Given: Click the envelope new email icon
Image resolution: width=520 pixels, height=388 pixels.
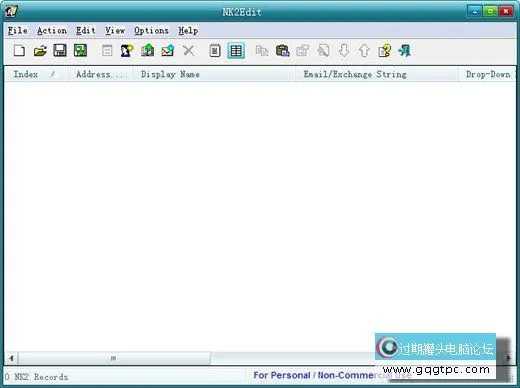Looking at the screenshot, I should pos(168,51).
